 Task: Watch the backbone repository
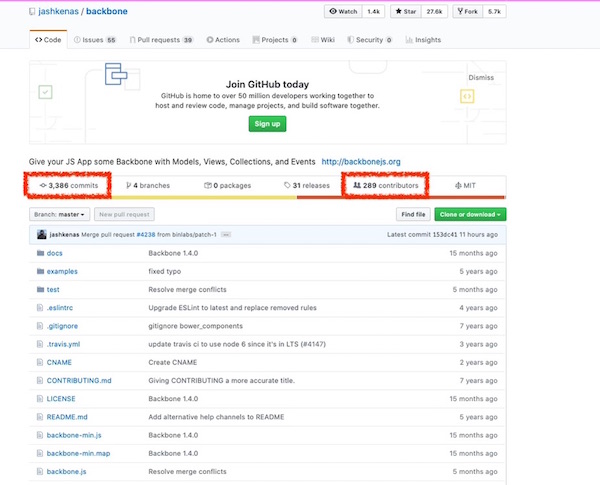click(342, 11)
